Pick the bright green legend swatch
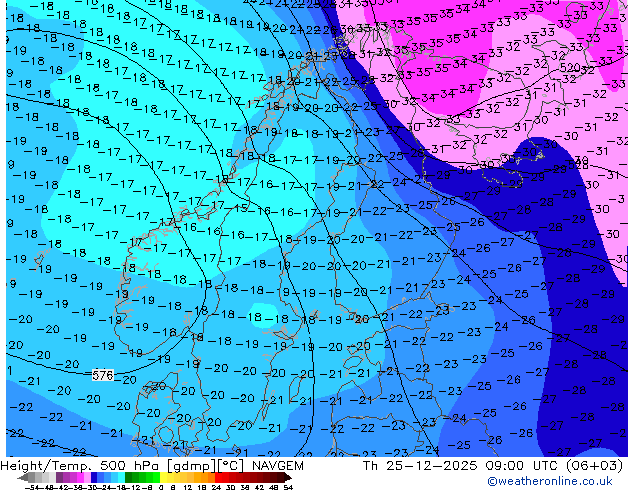634x490 pixels. tap(156, 477)
